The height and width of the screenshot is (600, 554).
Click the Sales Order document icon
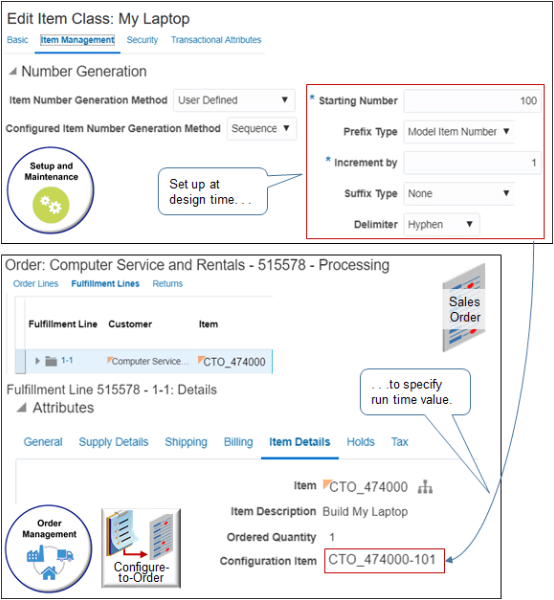464,308
